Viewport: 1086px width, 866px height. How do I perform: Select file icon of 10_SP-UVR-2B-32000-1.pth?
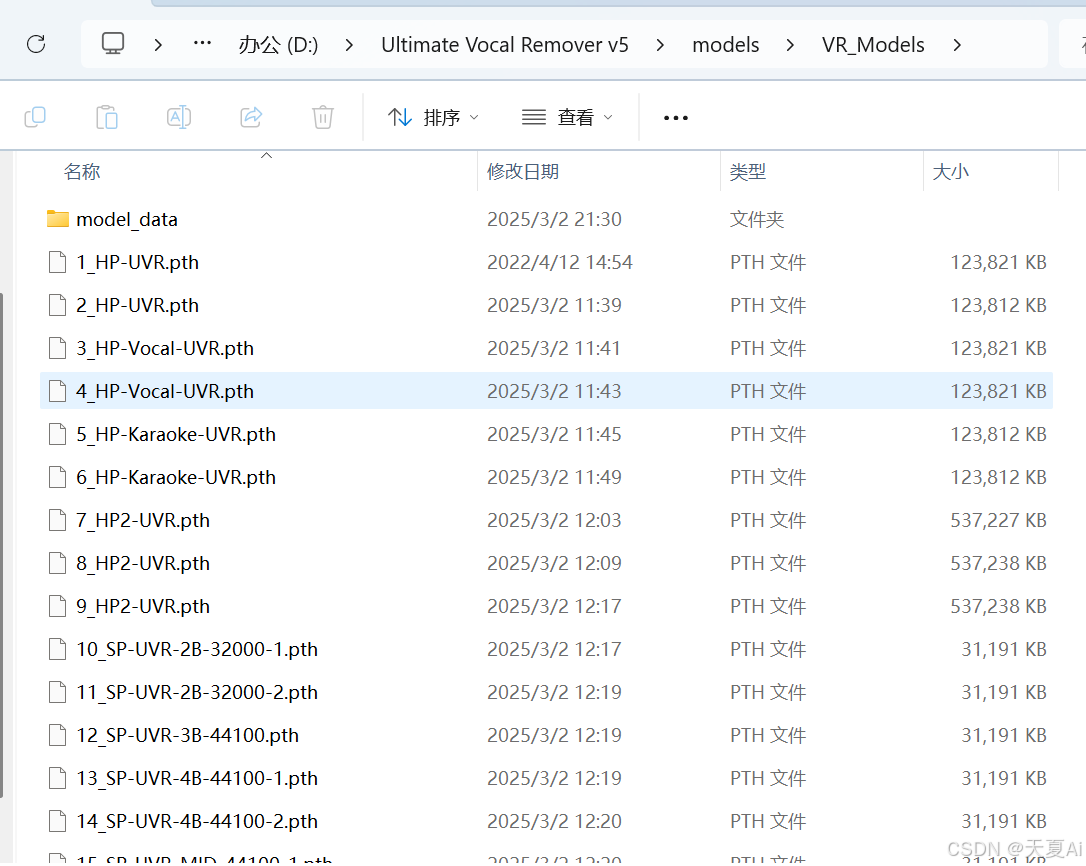point(57,649)
